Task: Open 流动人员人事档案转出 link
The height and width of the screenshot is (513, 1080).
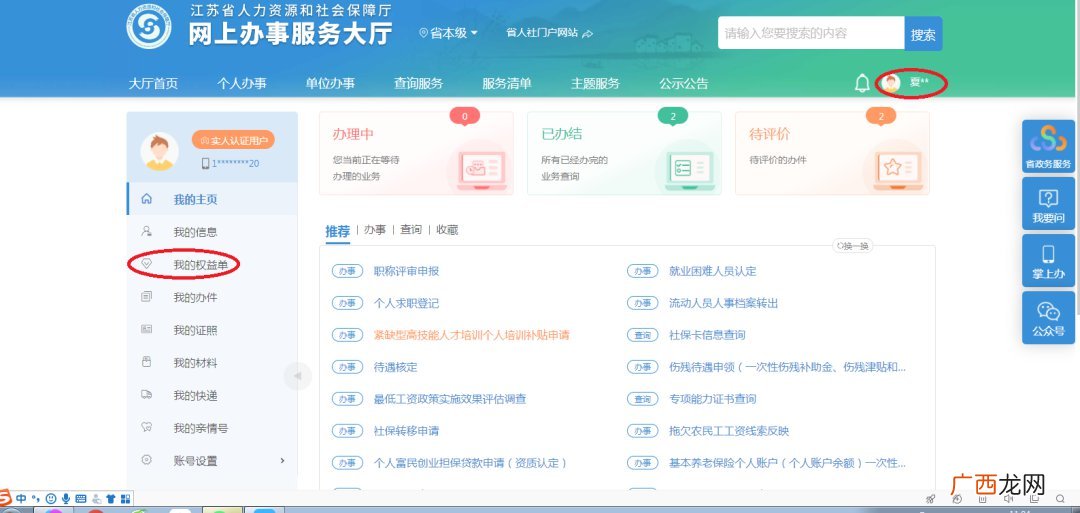Action: click(x=723, y=303)
